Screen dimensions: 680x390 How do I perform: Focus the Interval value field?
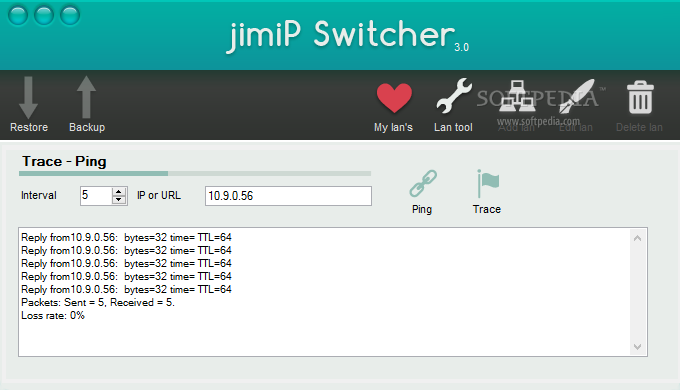click(x=96, y=196)
